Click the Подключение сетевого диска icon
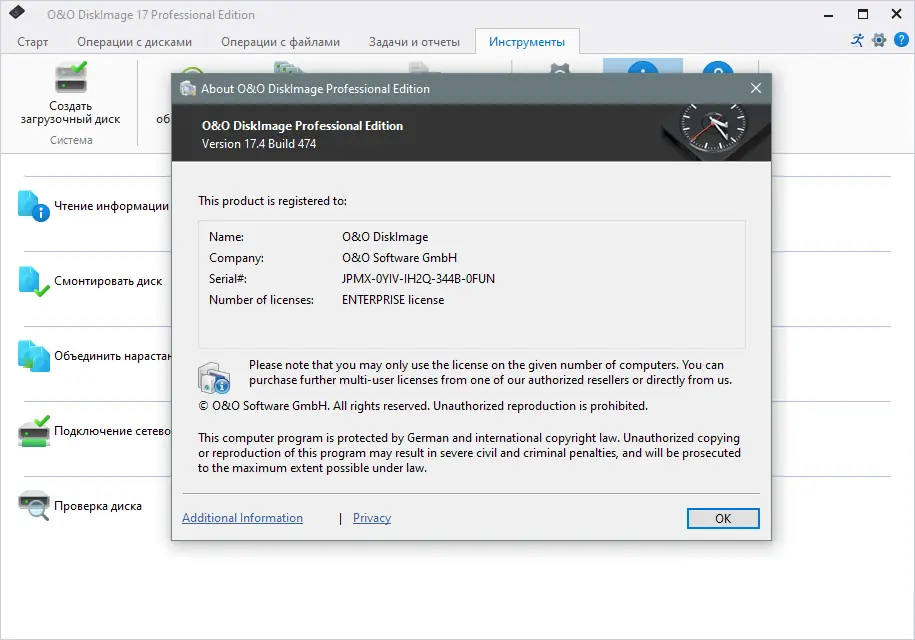 33,431
